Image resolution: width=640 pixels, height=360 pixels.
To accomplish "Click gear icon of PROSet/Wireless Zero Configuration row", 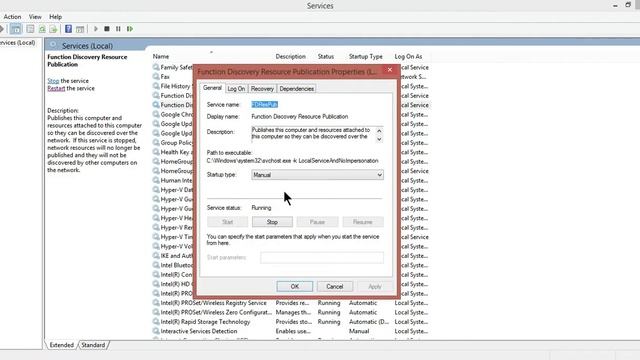I will pos(156,312).
